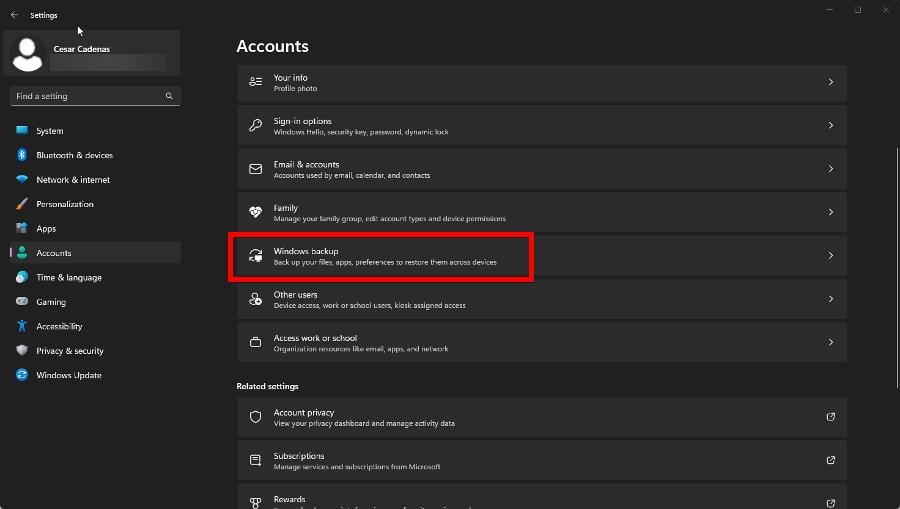
Task: Expand Your info chevron arrow
Action: point(830,82)
